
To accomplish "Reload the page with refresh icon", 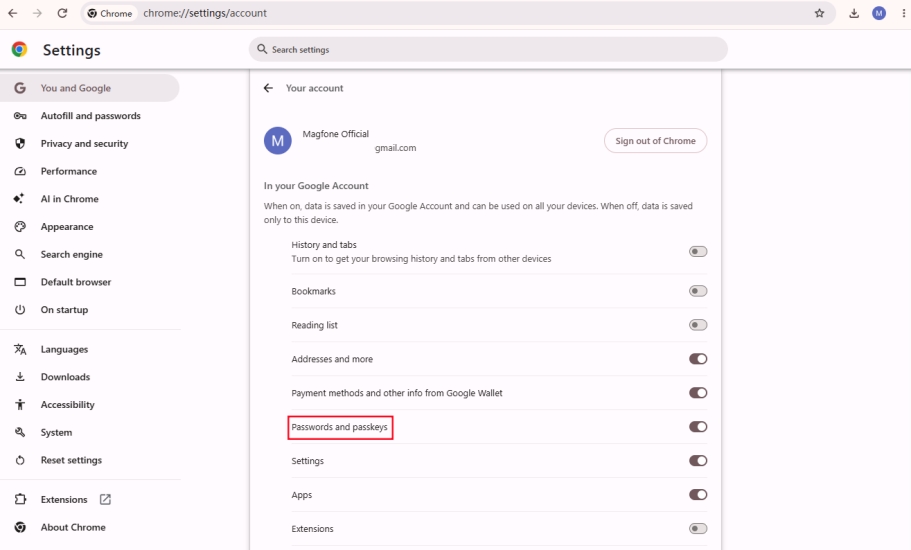I will click(x=62, y=13).
